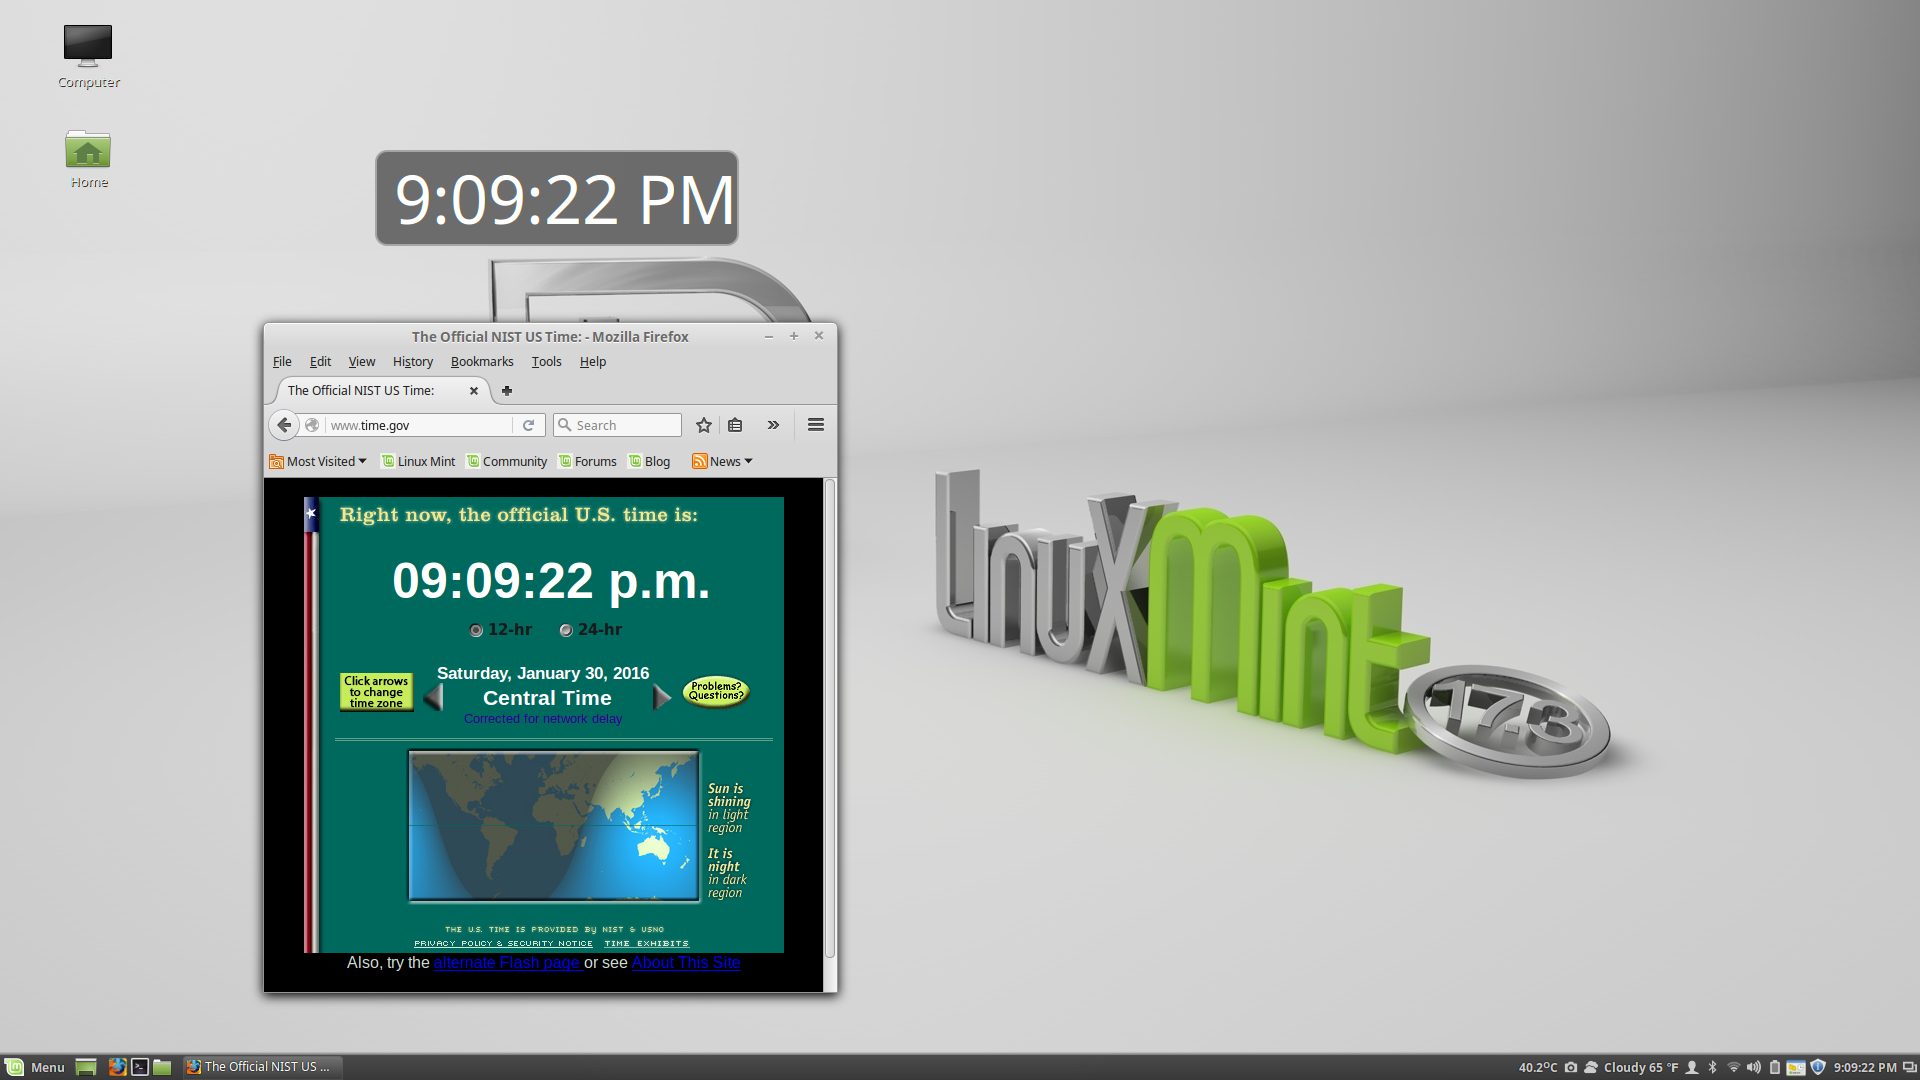Open user applet in tray

click(x=1692, y=1067)
